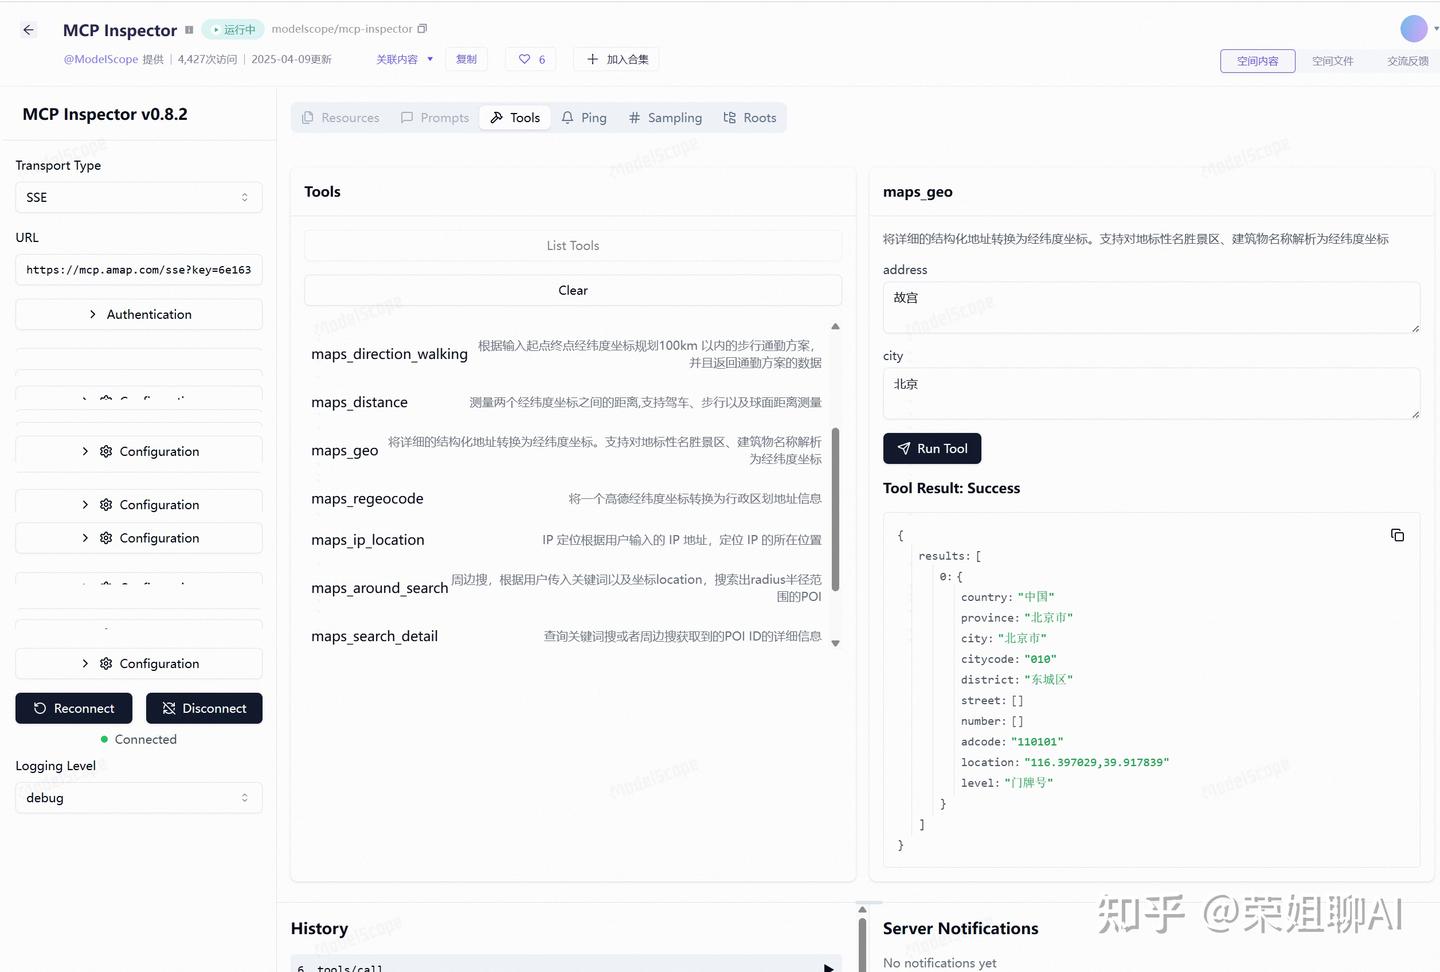The image size is (1440, 972).
Task: Open the Logging Level dropdown showing debug
Action: [138, 797]
